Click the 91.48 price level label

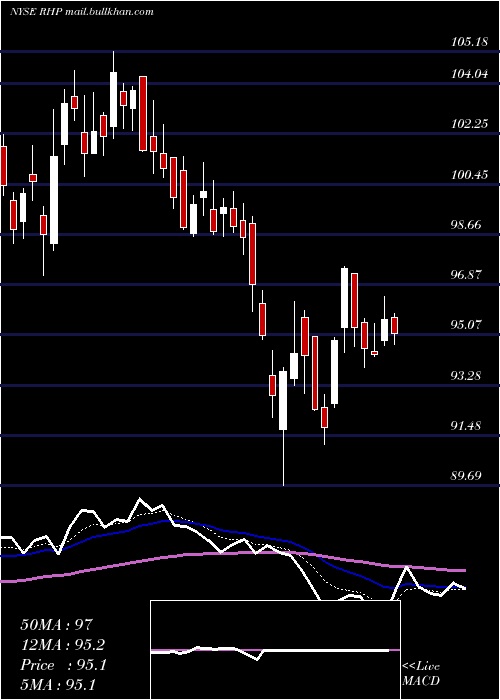(467, 426)
